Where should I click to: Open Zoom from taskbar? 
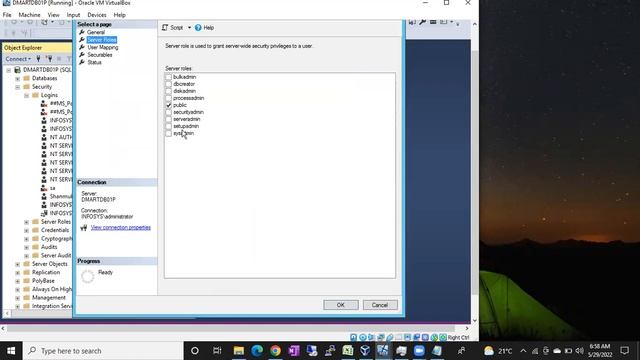(419, 351)
